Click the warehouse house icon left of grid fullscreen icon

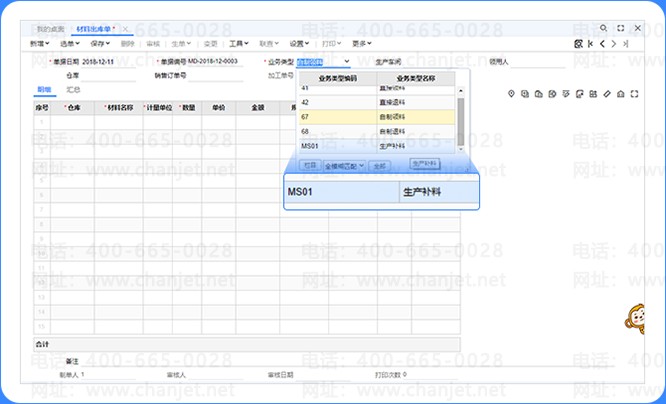[621, 94]
